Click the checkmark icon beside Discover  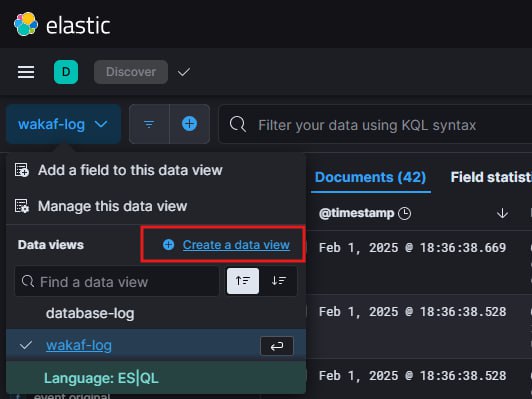coord(184,72)
